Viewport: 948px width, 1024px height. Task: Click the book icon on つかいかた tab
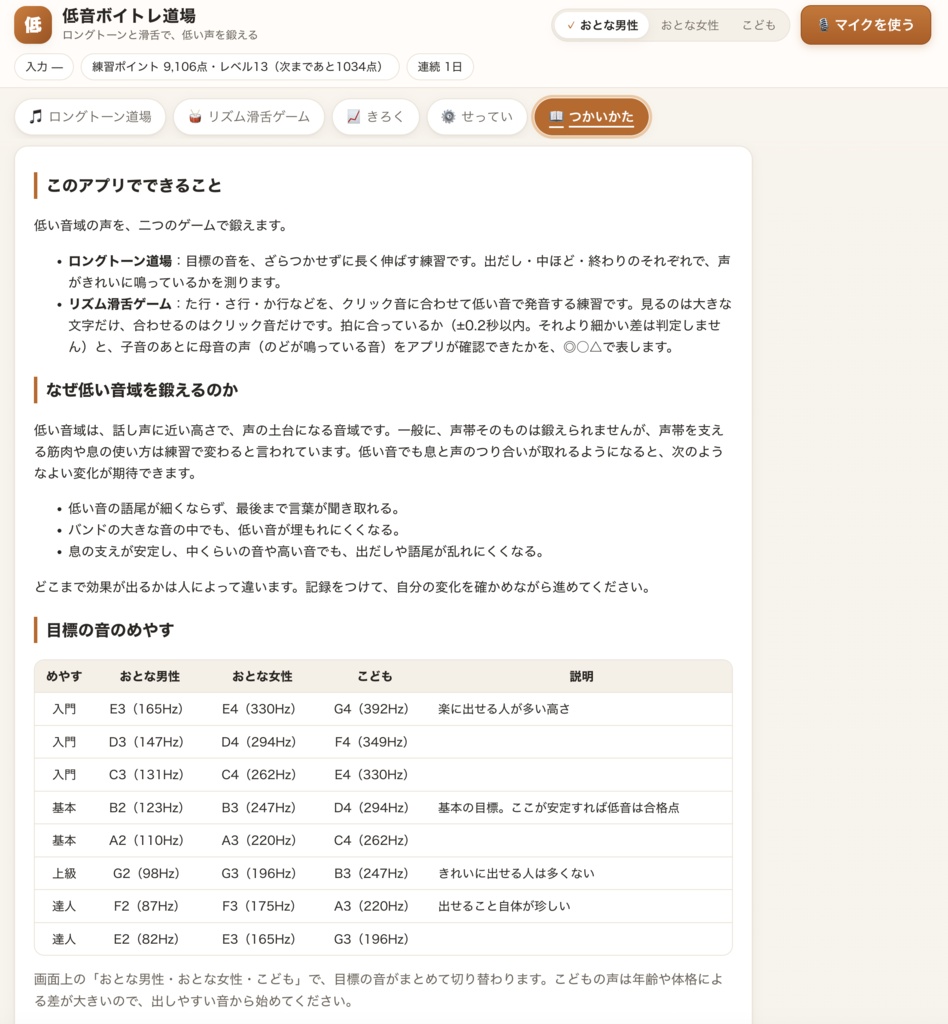556,116
